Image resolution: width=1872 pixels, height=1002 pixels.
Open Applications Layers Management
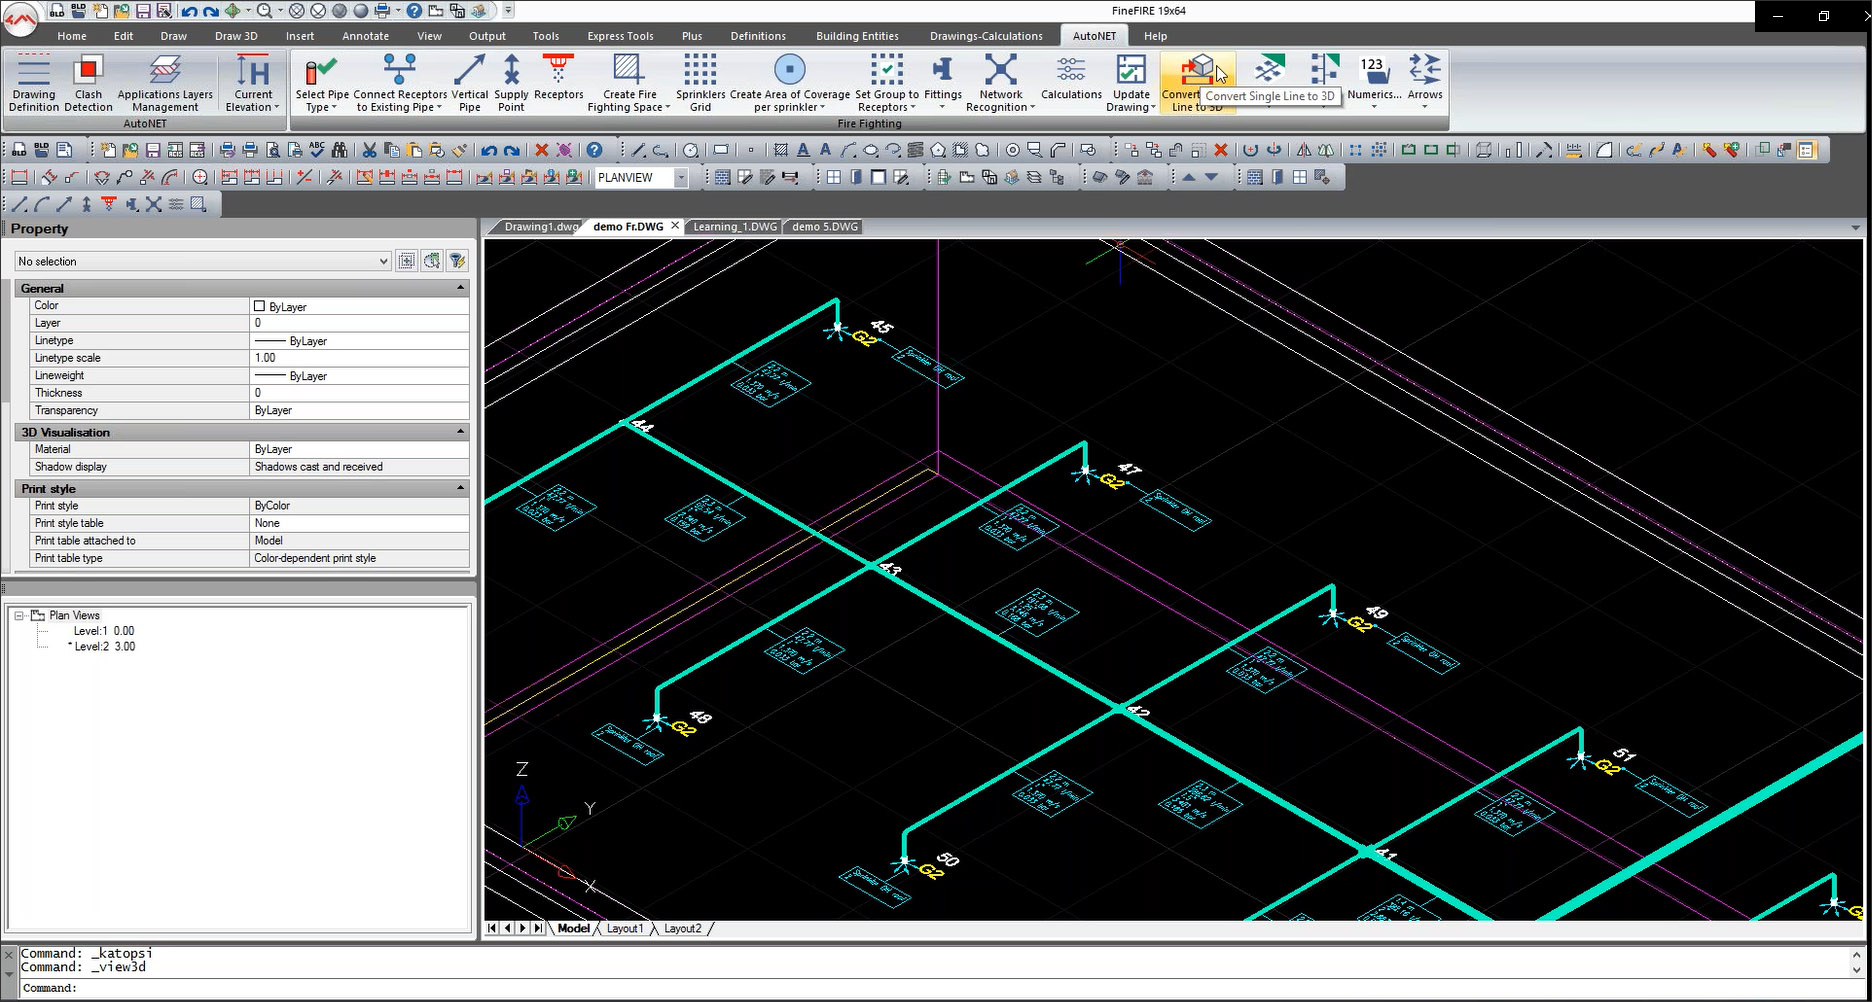tap(165, 83)
